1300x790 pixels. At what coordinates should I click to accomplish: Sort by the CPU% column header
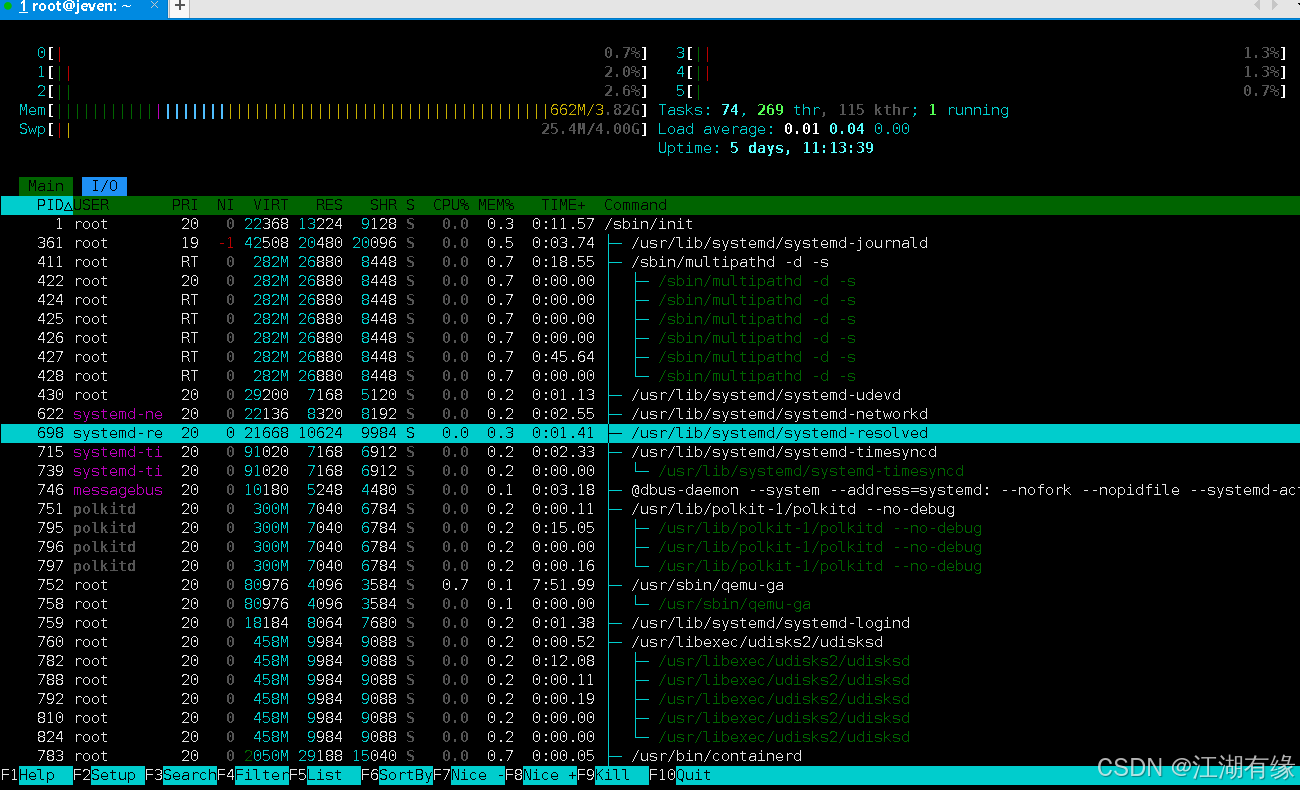coord(451,205)
